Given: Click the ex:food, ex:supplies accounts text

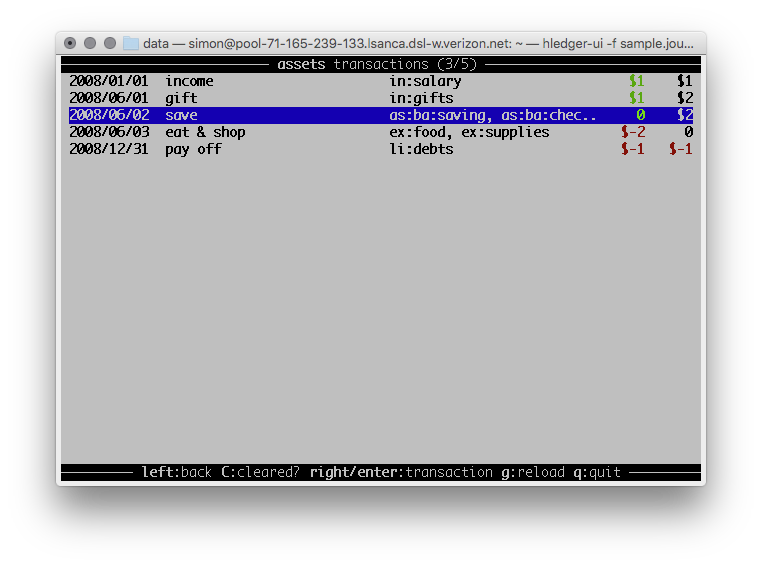Looking at the screenshot, I should tap(469, 132).
